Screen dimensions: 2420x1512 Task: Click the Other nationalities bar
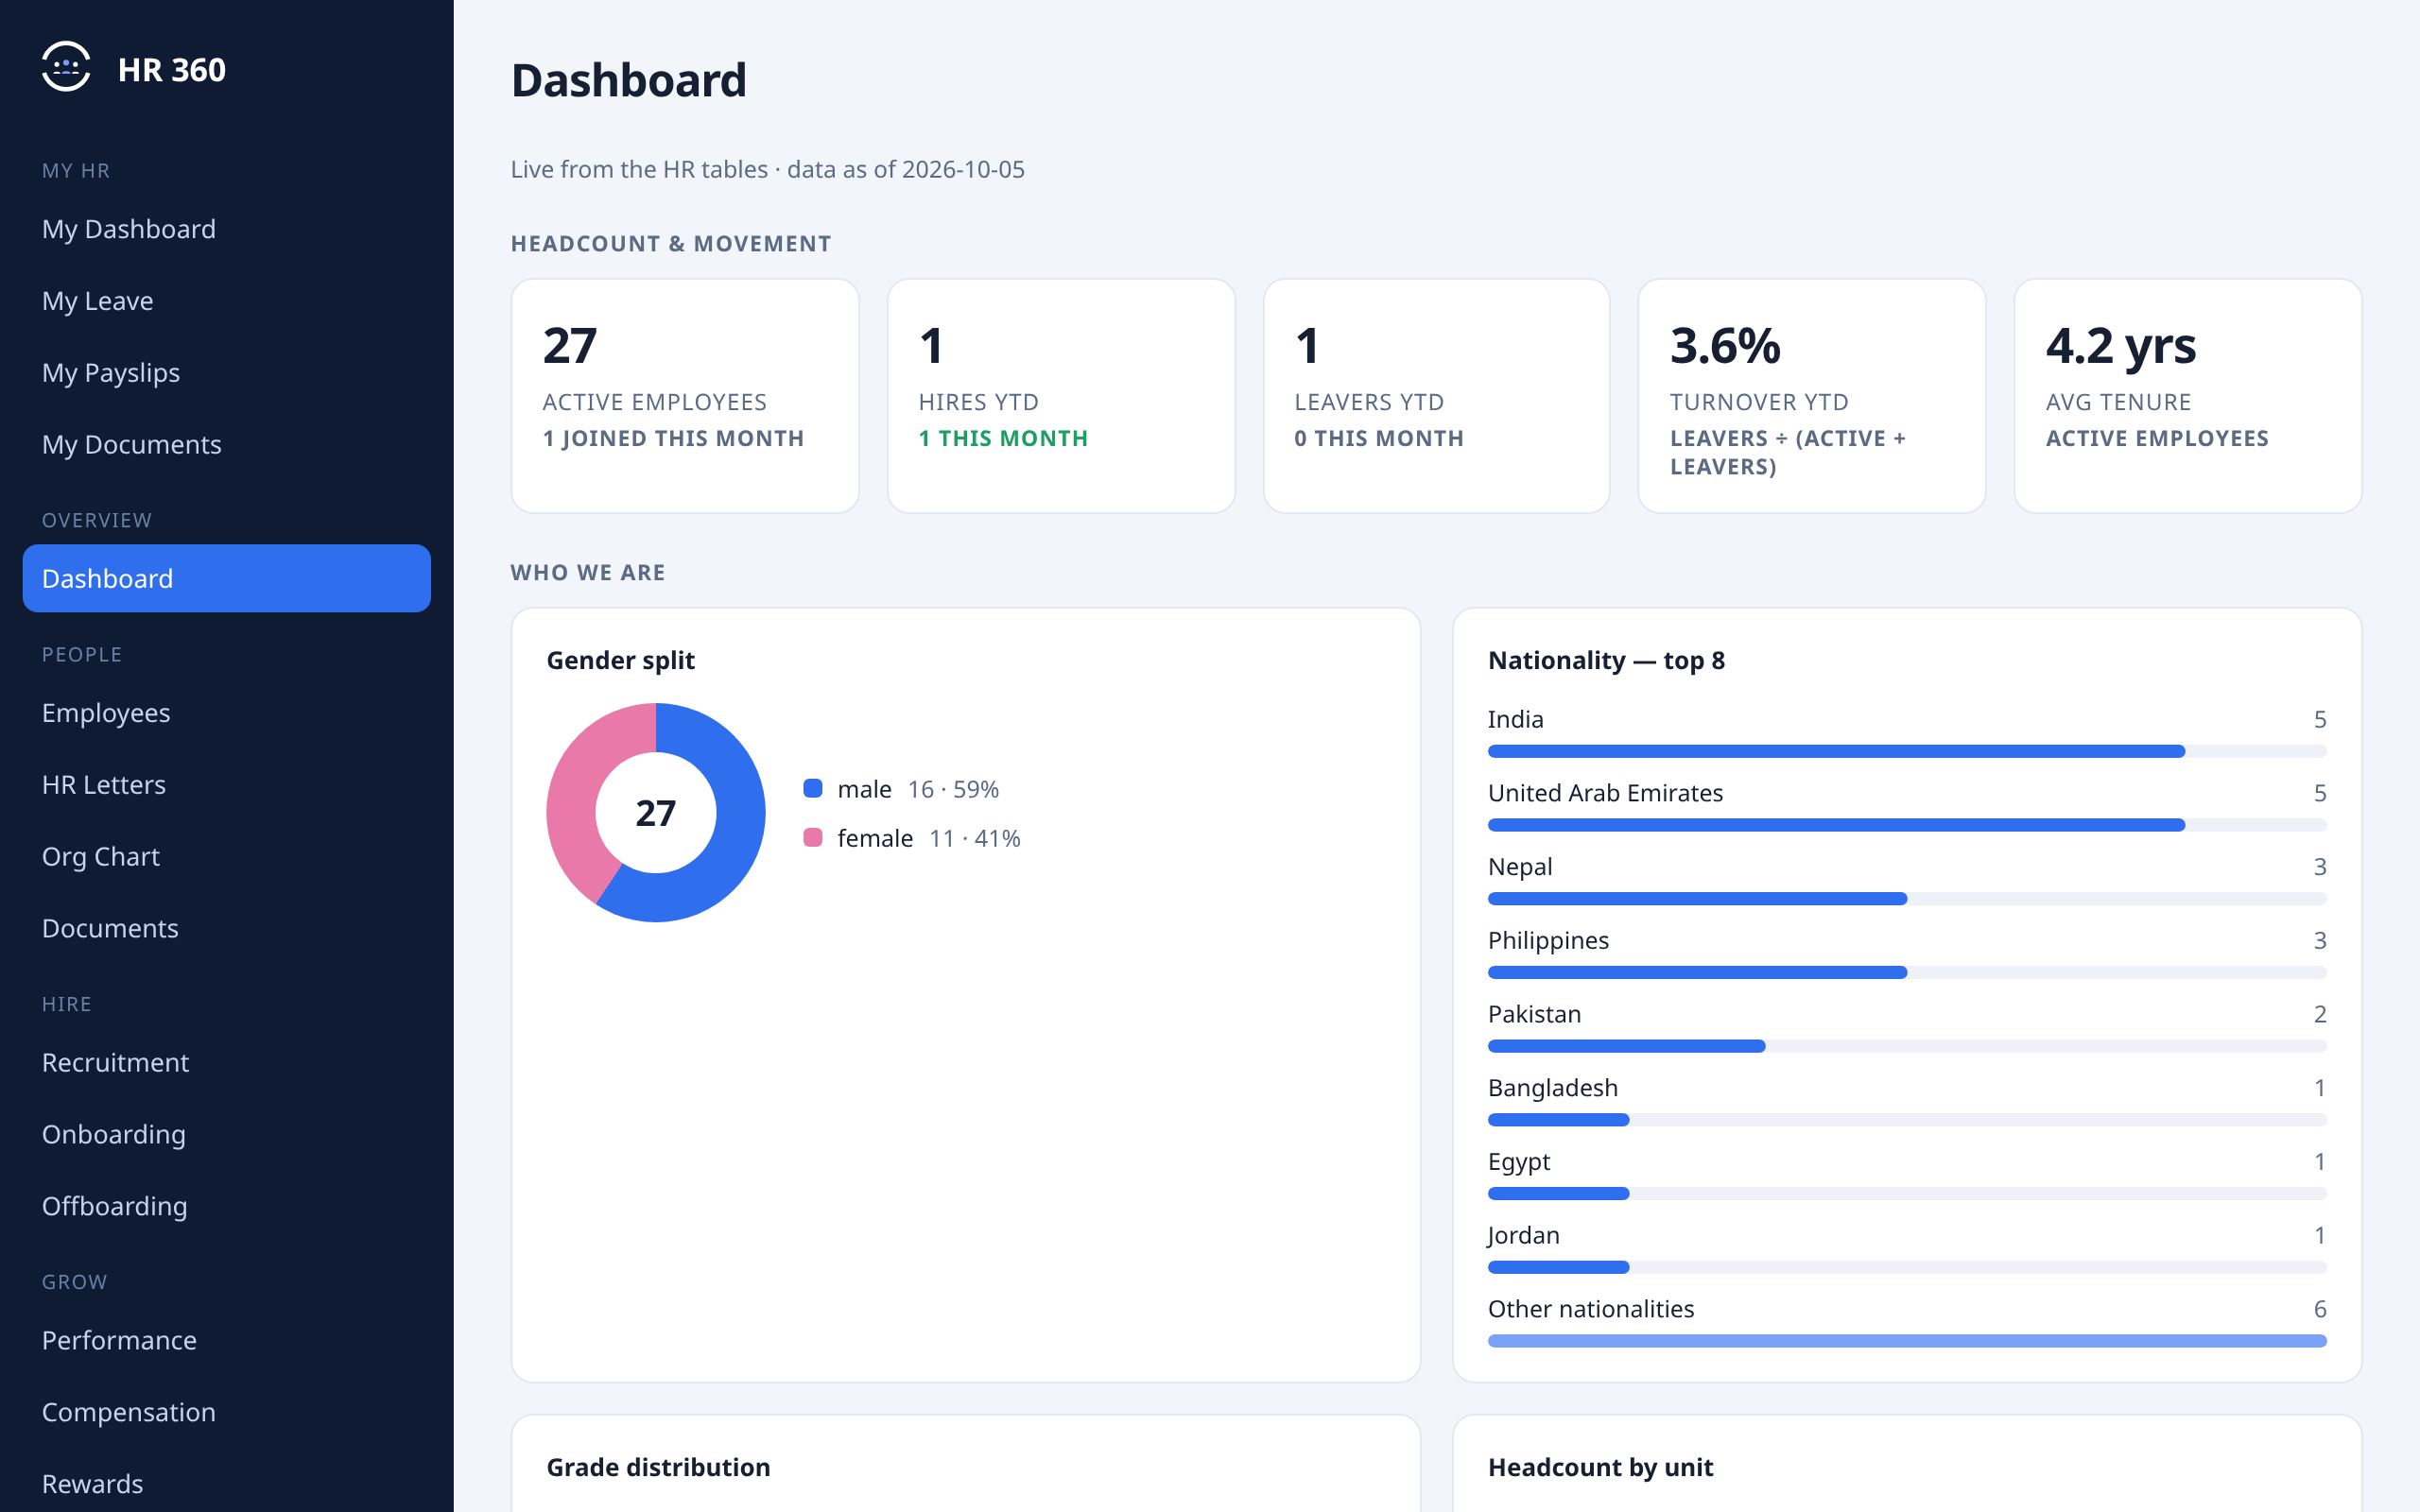point(1906,1341)
